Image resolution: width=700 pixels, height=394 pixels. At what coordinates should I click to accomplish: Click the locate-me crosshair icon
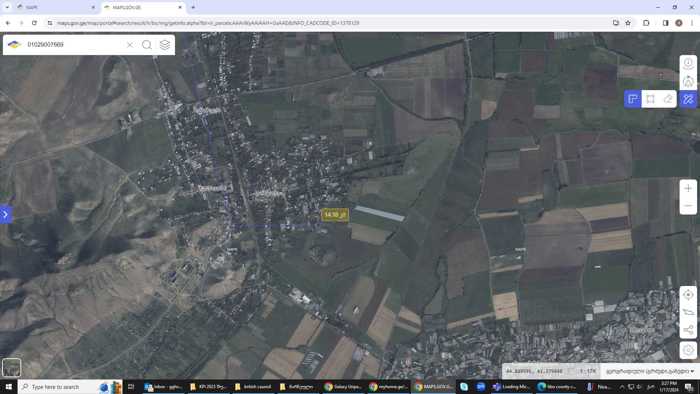(688, 294)
